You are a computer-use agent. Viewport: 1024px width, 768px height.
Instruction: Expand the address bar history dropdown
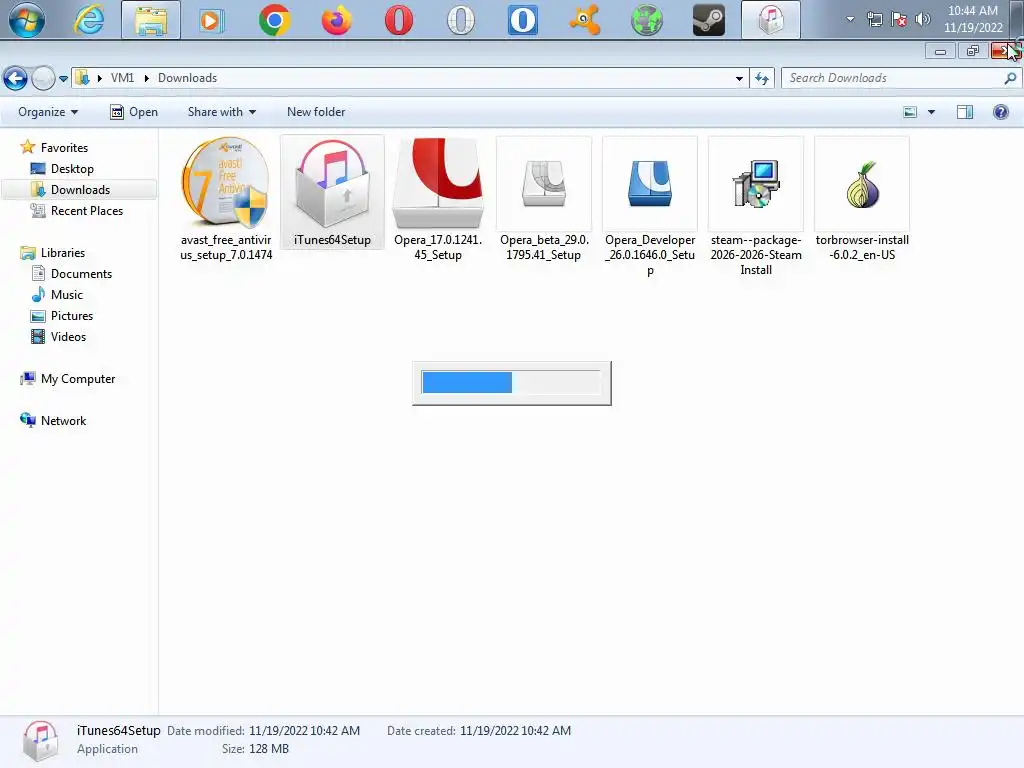[739, 78]
